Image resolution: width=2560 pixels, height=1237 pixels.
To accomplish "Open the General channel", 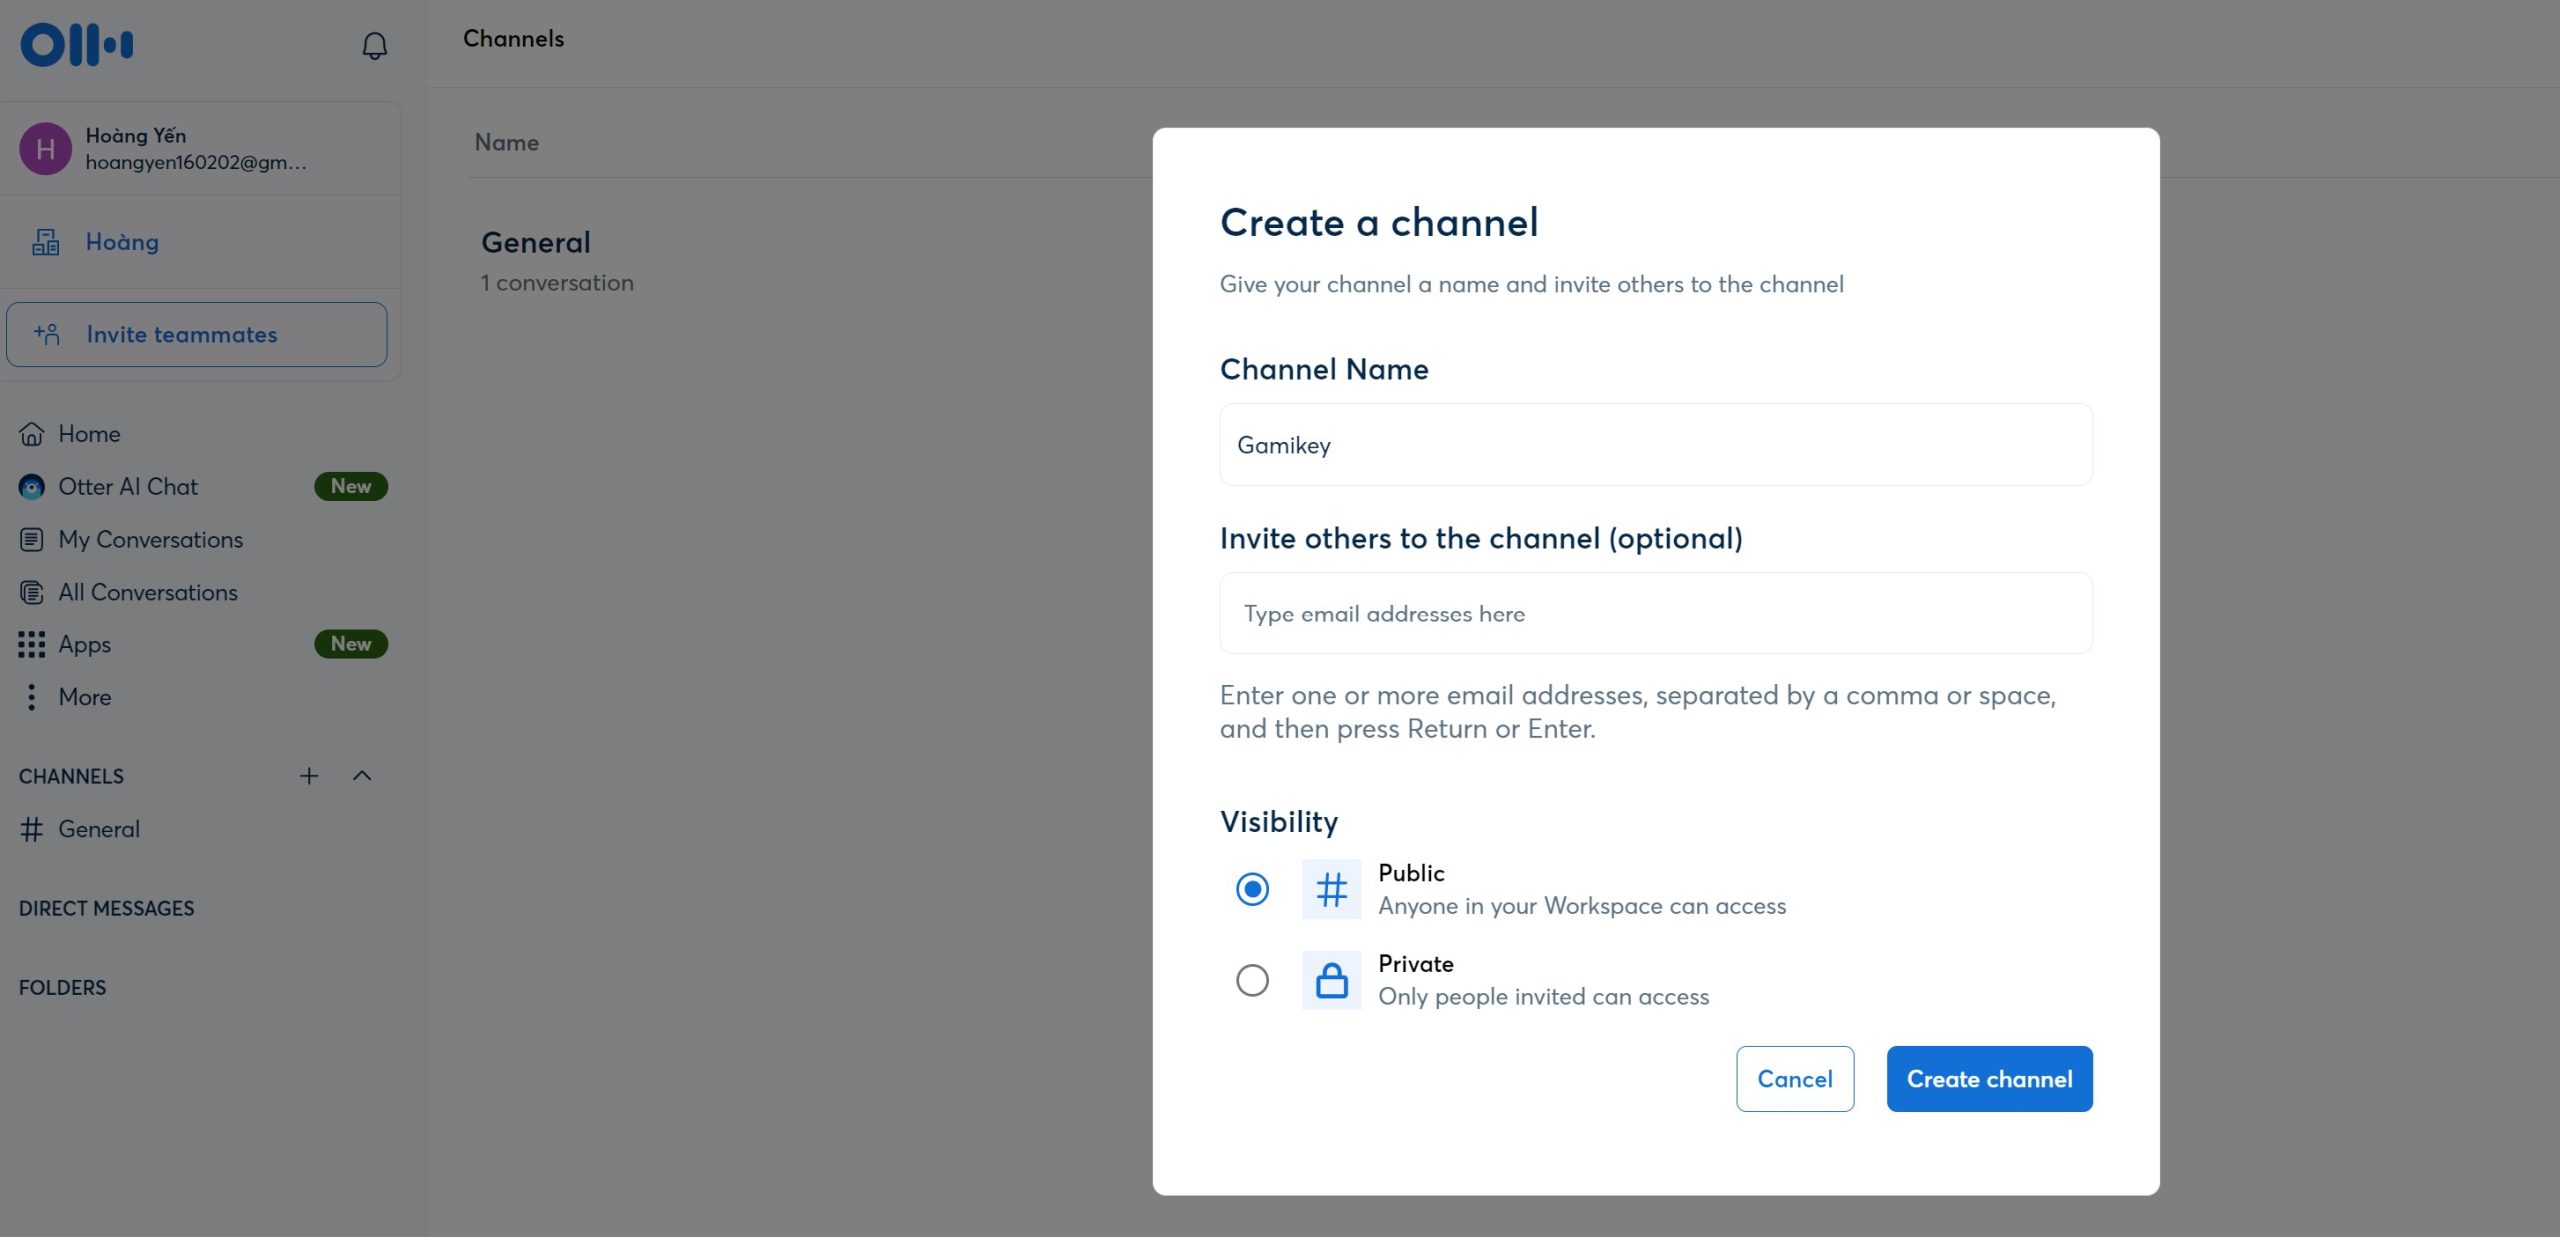I will pos(98,827).
